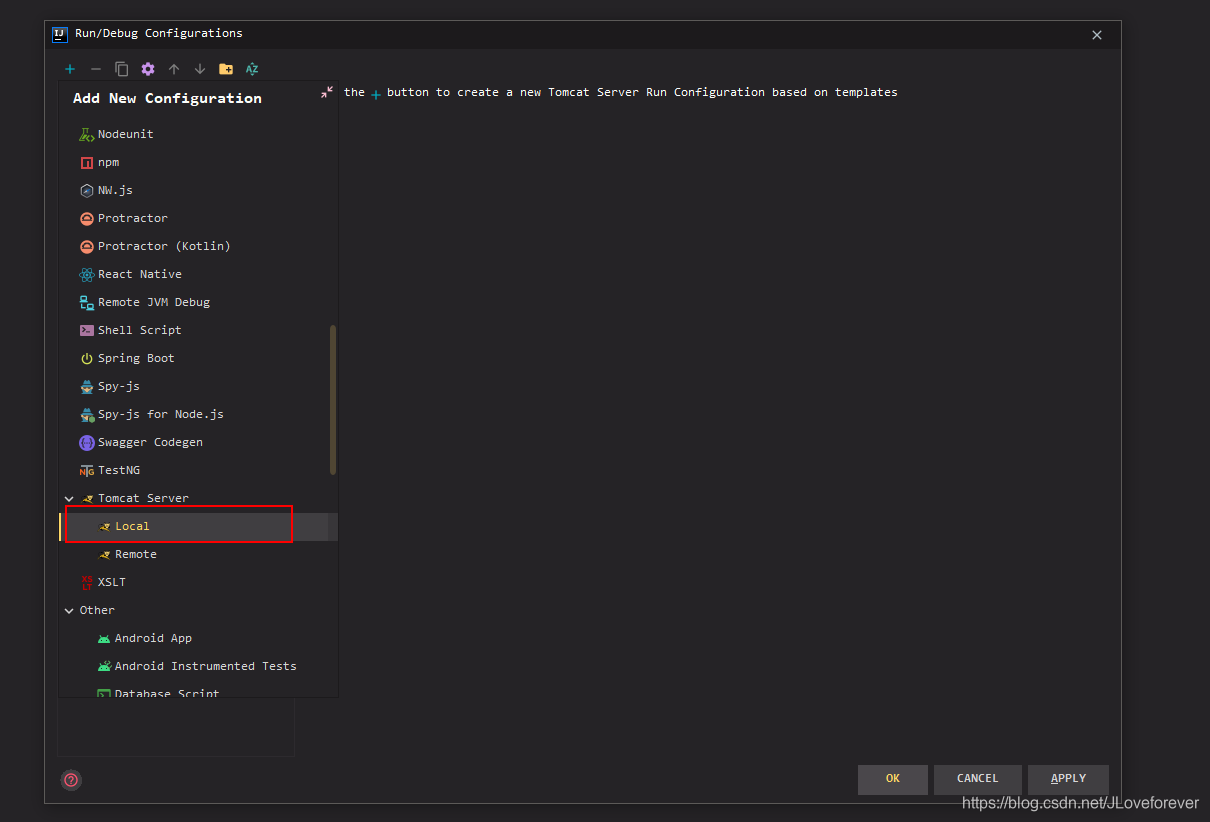Viewport: 1210px width, 822px height.
Task: Click the XSLT icon
Action: (x=87, y=582)
